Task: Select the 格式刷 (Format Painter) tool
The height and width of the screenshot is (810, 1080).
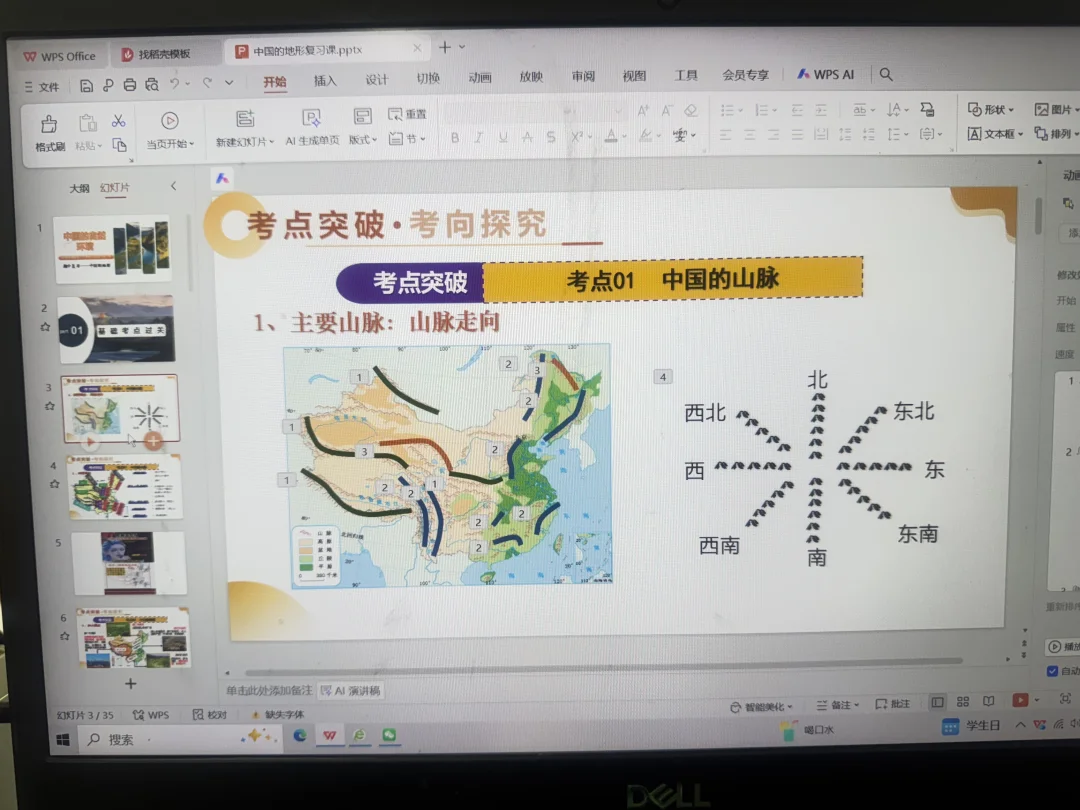Action: point(50,120)
